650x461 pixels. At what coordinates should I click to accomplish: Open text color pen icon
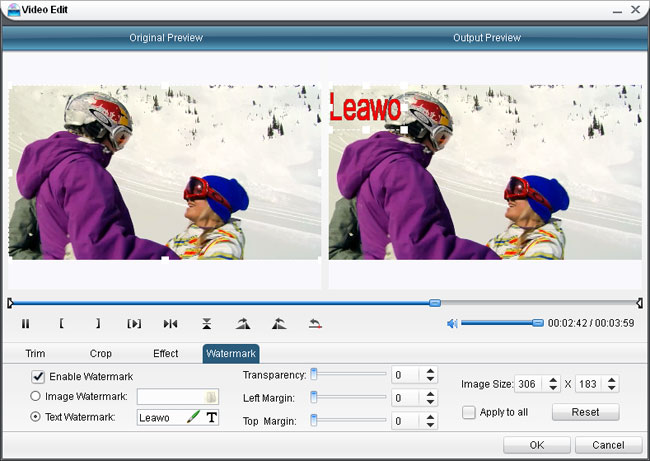click(193, 417)
